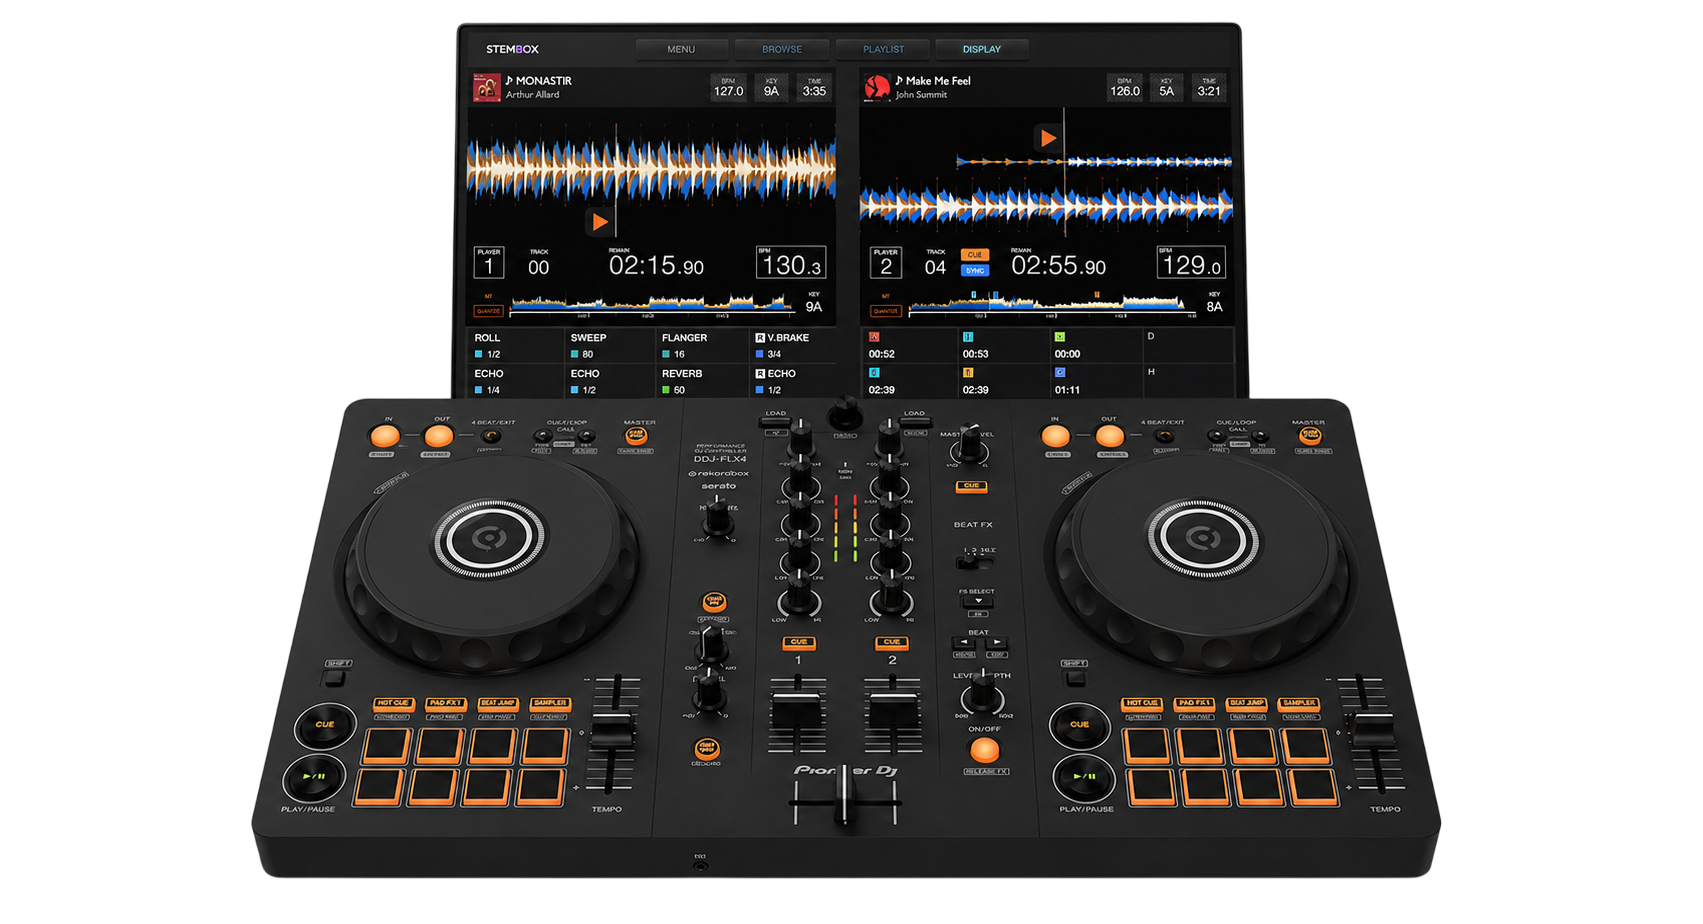Select the ROLL 1/2 pad effect
Screen dimensions: 1703x924
[x=514, y=346]
